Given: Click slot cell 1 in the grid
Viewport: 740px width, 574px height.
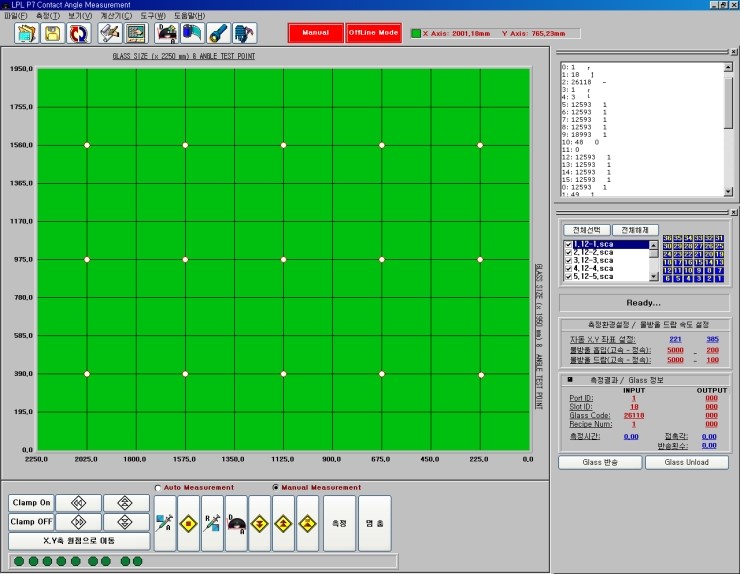Looking at the screenshot, I should [x=719, y=279].
